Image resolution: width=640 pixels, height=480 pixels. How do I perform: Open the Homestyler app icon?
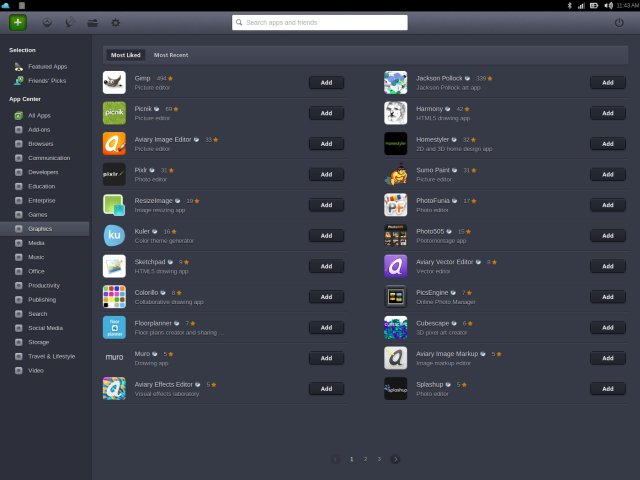tap(396, 144)
